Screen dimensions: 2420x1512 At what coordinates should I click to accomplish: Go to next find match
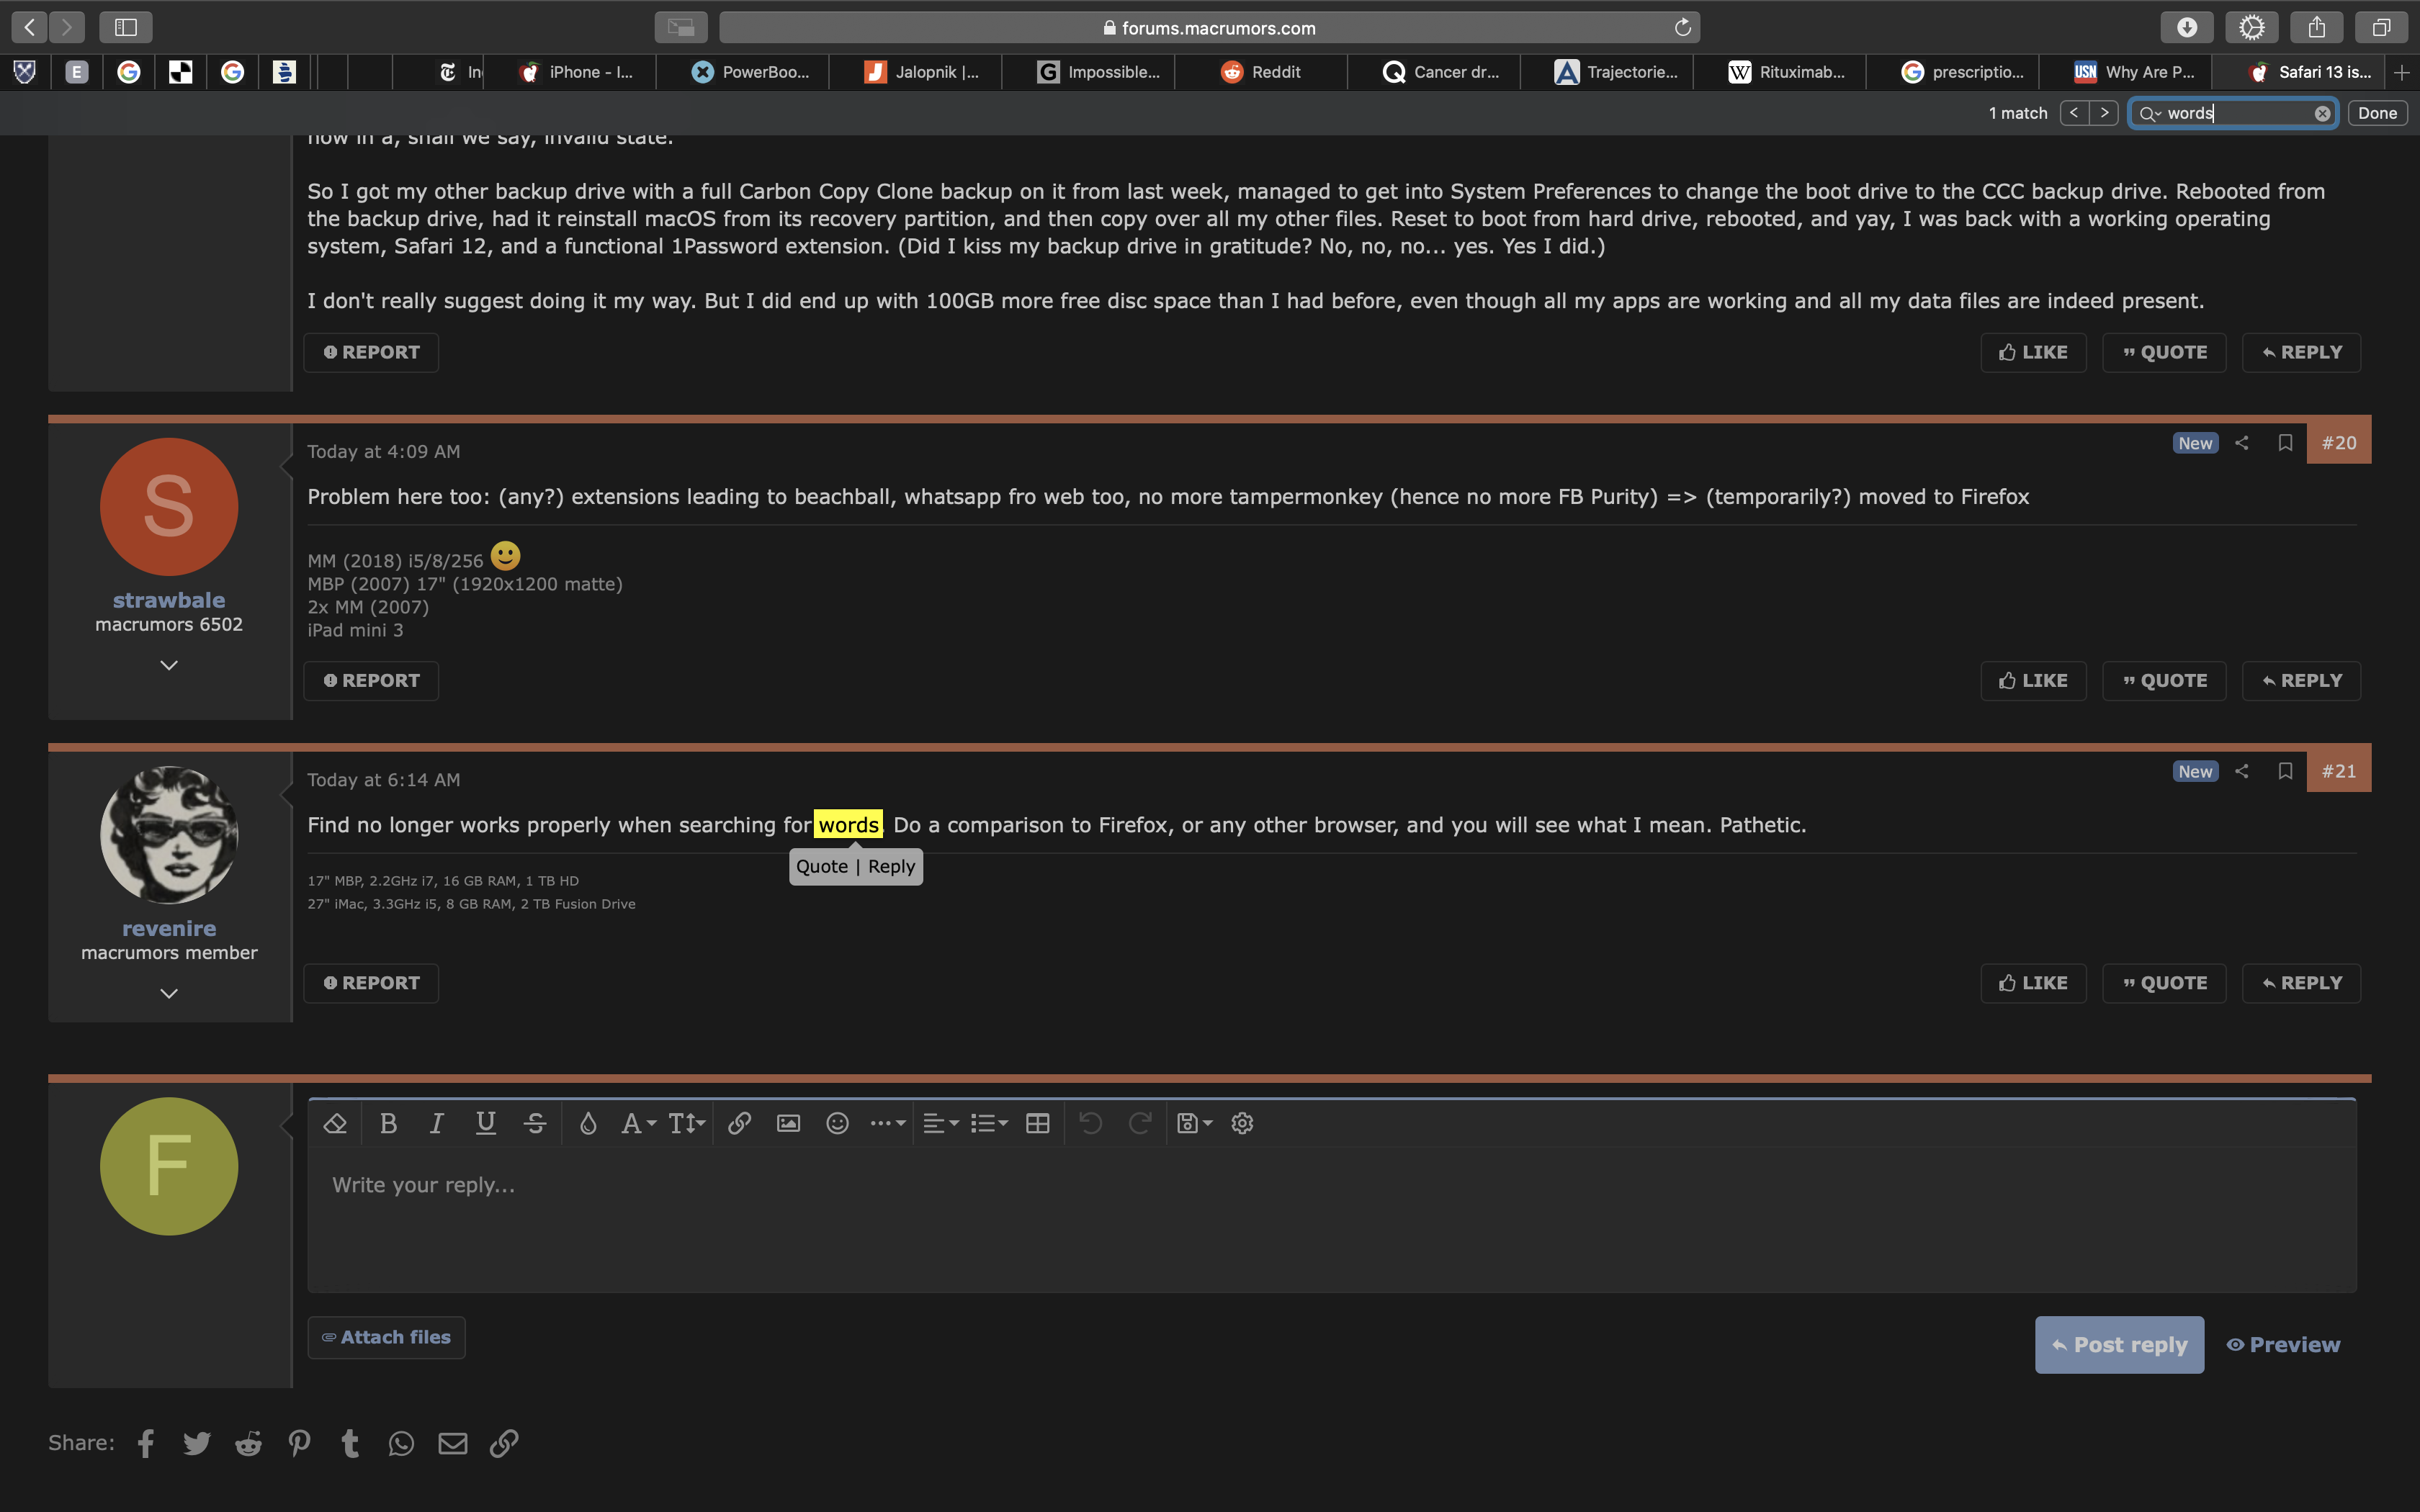2104,113
